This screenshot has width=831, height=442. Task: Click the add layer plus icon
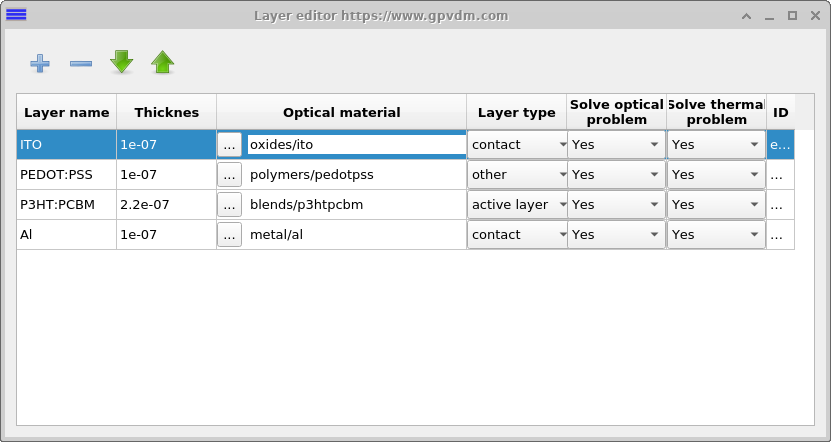(x=40, y=64)
